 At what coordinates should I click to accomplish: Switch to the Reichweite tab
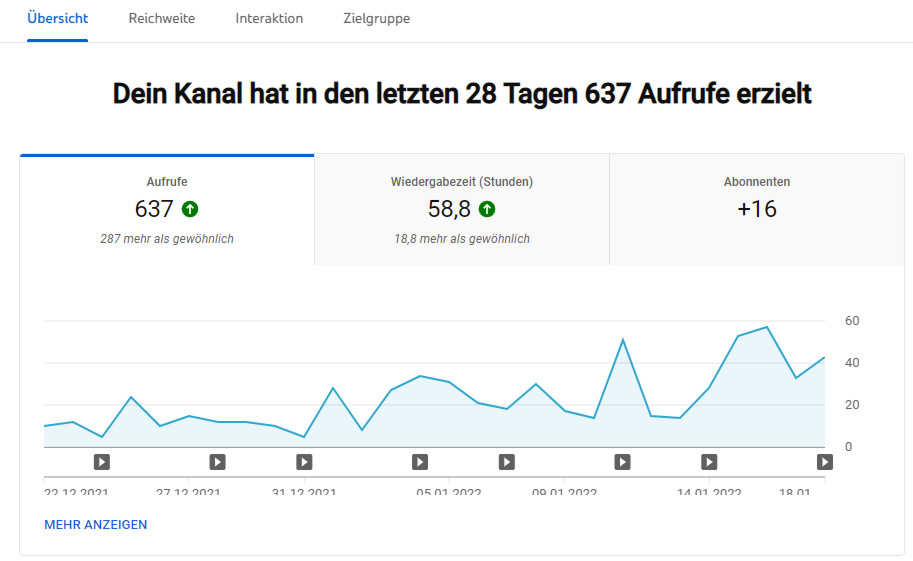pos(162,19)
